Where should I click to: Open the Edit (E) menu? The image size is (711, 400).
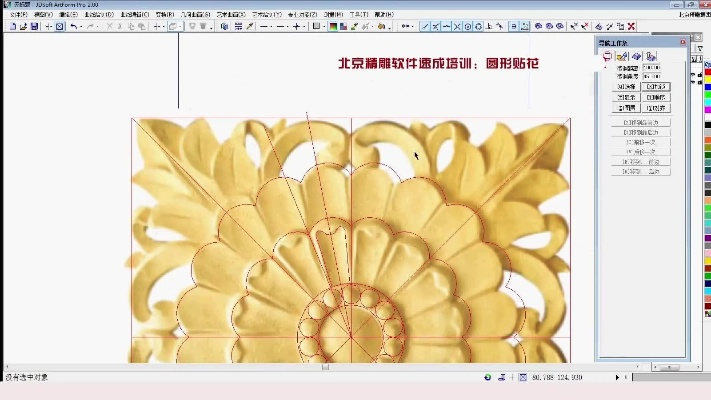point(68,15)
